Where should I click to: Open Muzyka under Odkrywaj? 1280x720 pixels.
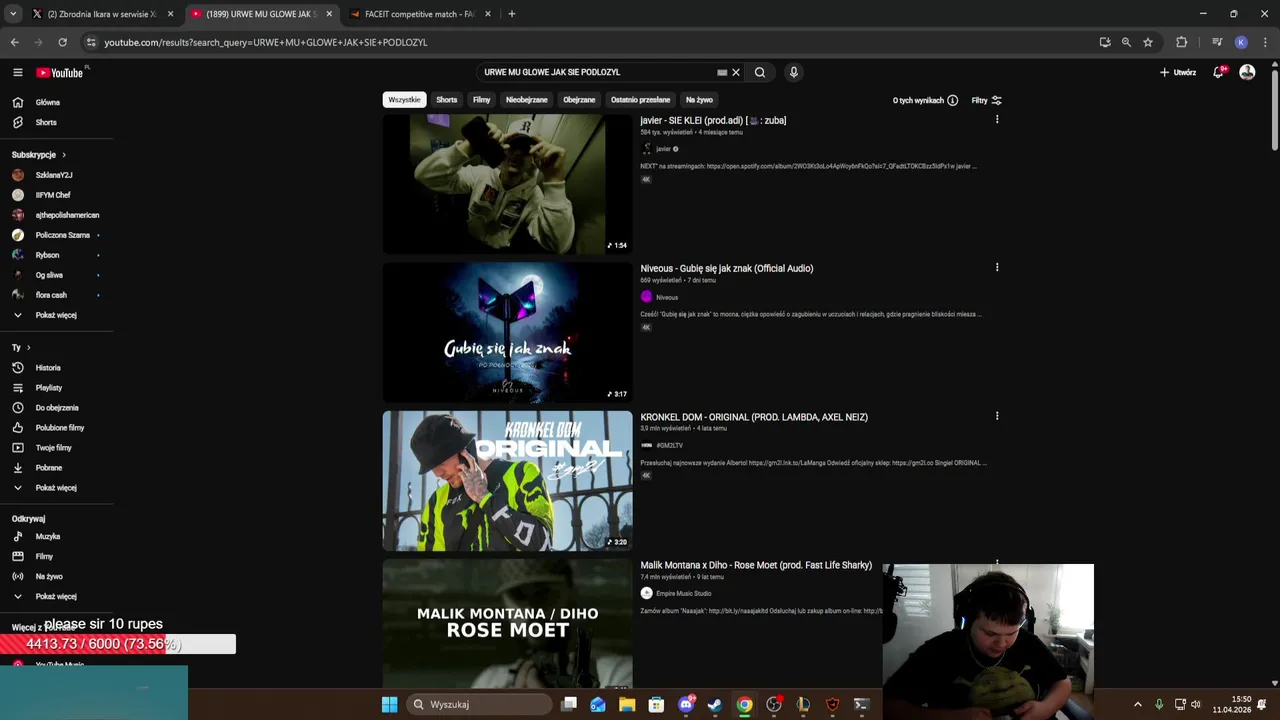pos(48,537)
